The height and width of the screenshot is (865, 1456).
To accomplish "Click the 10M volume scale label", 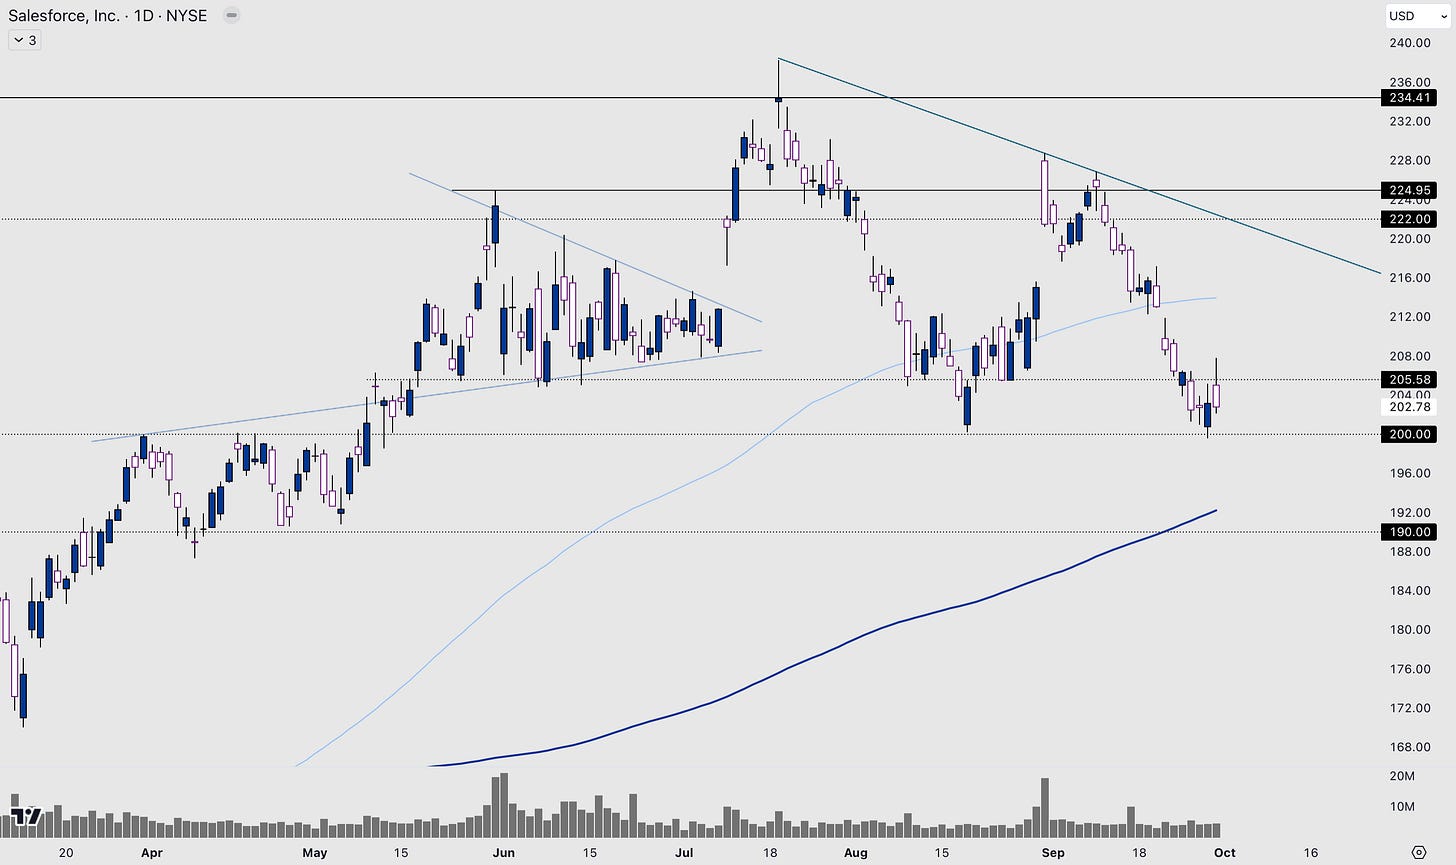I will click(x=1402, y=807).
